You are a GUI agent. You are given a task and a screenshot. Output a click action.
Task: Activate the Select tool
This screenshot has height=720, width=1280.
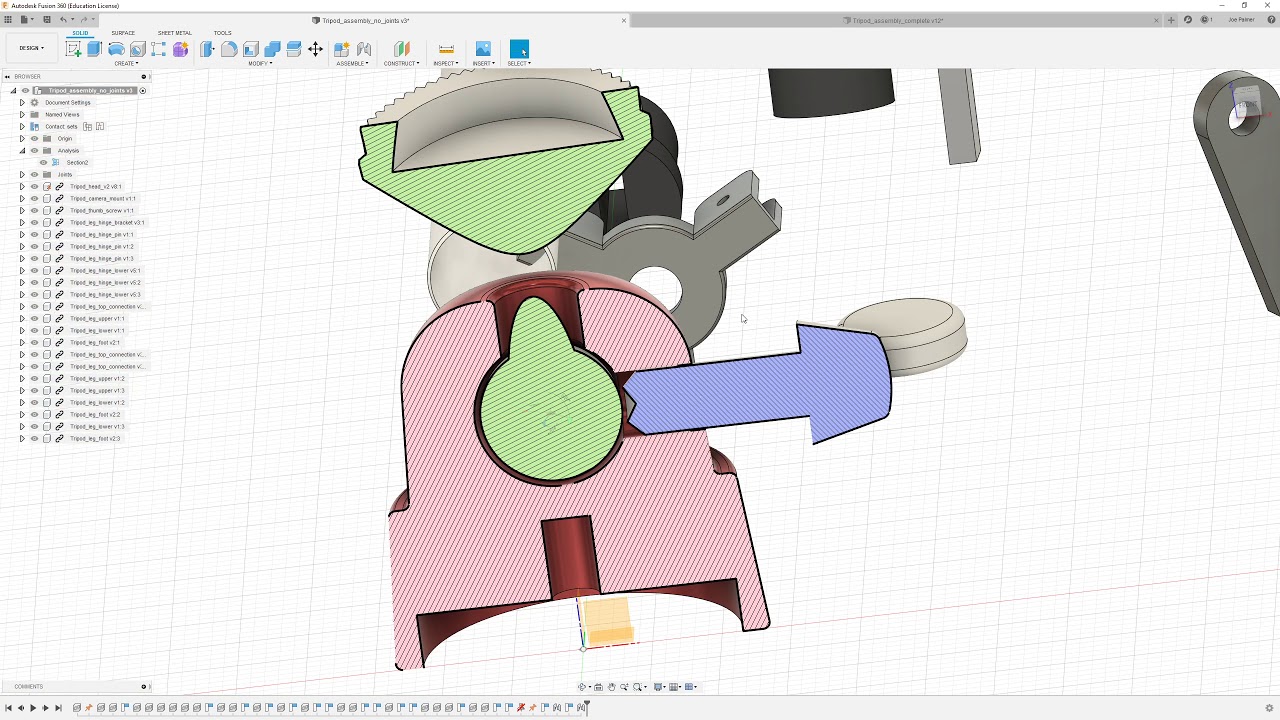519,49
